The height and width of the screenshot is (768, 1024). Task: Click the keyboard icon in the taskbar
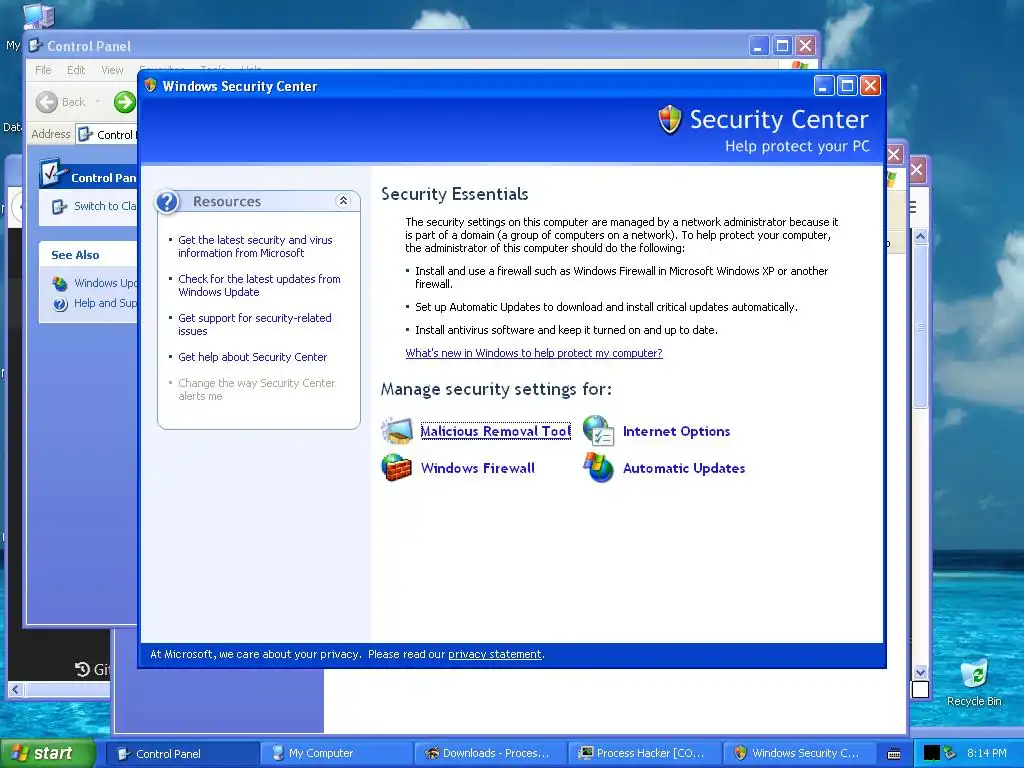pyautogui.click(x=894, y=754)
